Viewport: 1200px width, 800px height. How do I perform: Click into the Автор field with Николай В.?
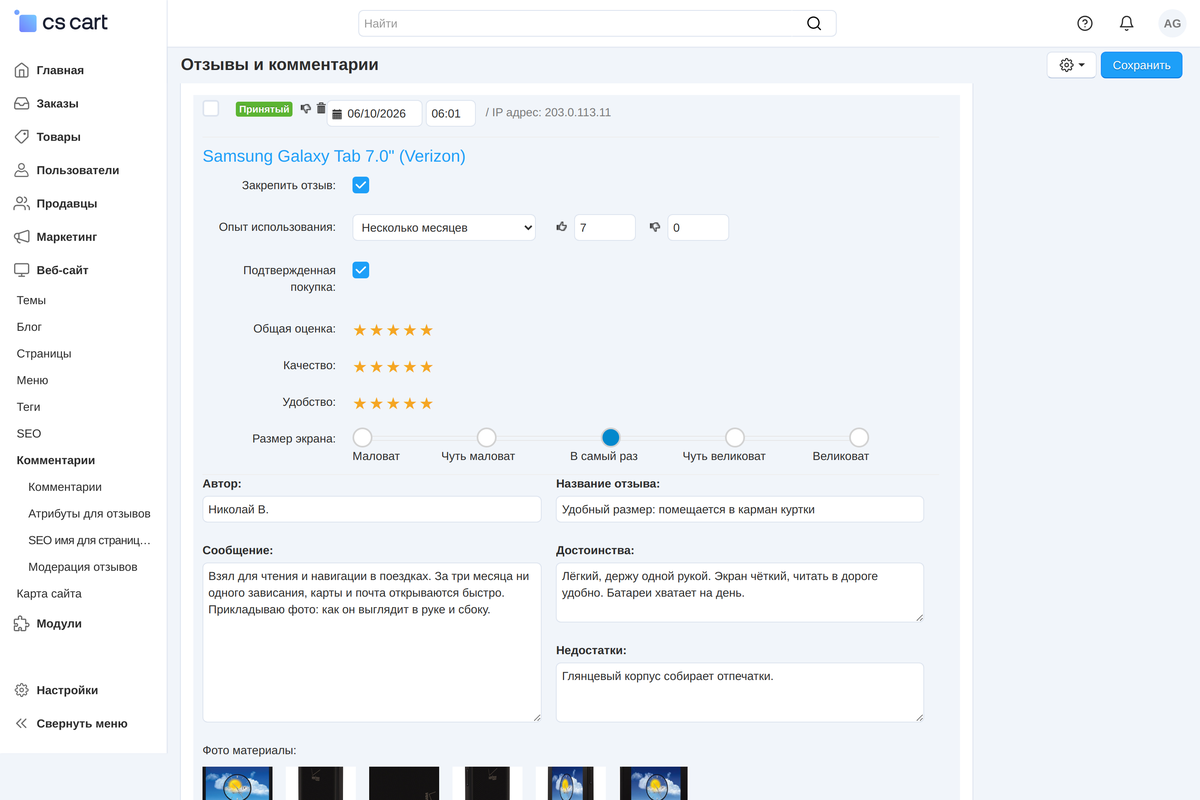pyautogui.click(x=372, y=509)
